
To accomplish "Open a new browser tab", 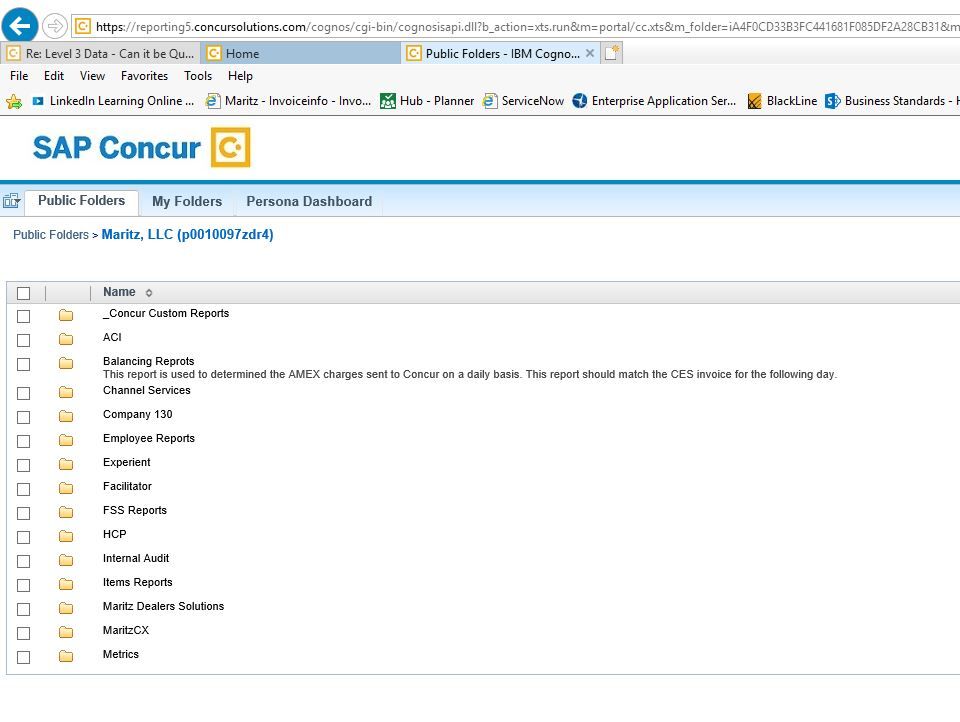I will (x=612, y=53).
